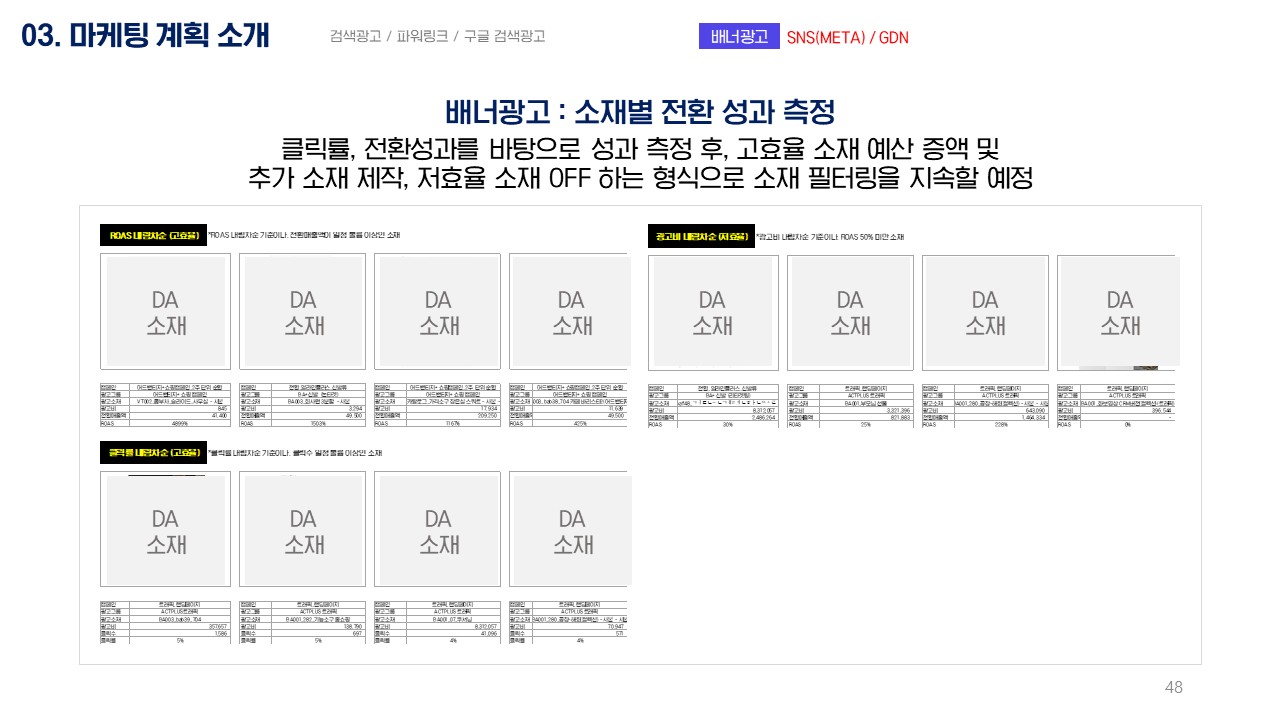This screenshot has width=1280, height=720.
Task: Click the ROAS 내림차순 (고효율) black label
Action: (152, 236)
